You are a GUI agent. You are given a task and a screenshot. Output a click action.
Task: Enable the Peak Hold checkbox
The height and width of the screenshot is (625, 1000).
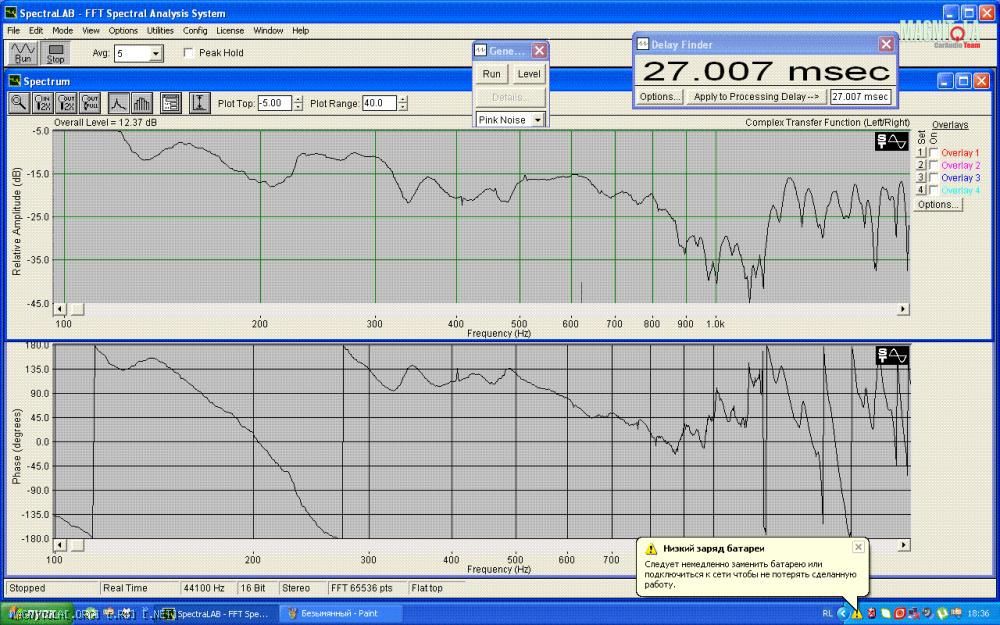click(x=189, y=53)
